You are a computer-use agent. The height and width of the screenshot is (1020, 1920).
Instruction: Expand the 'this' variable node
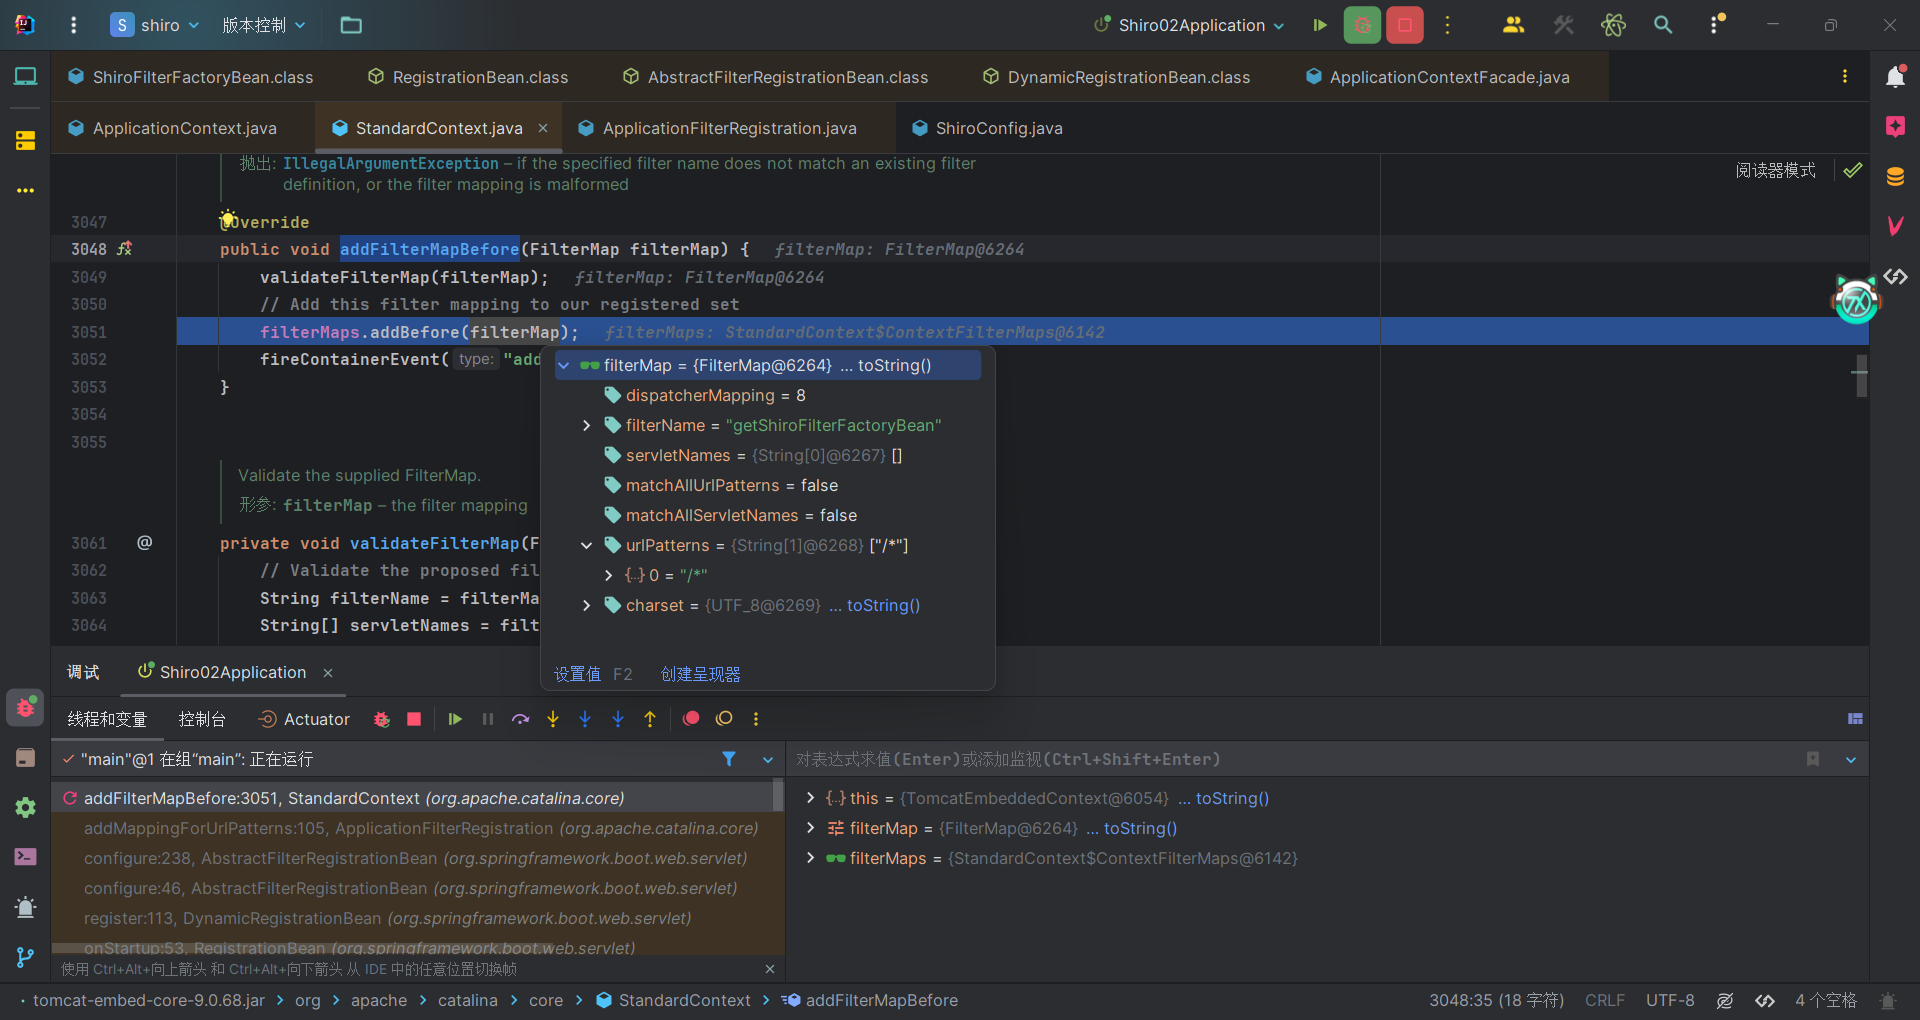point(810,798)
